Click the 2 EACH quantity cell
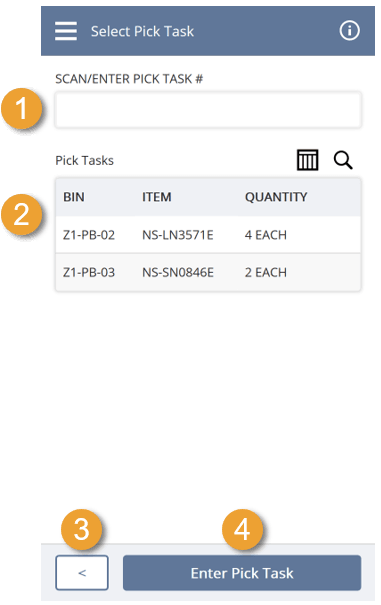Viewport: 381px width, 605px height. [266, 272]
